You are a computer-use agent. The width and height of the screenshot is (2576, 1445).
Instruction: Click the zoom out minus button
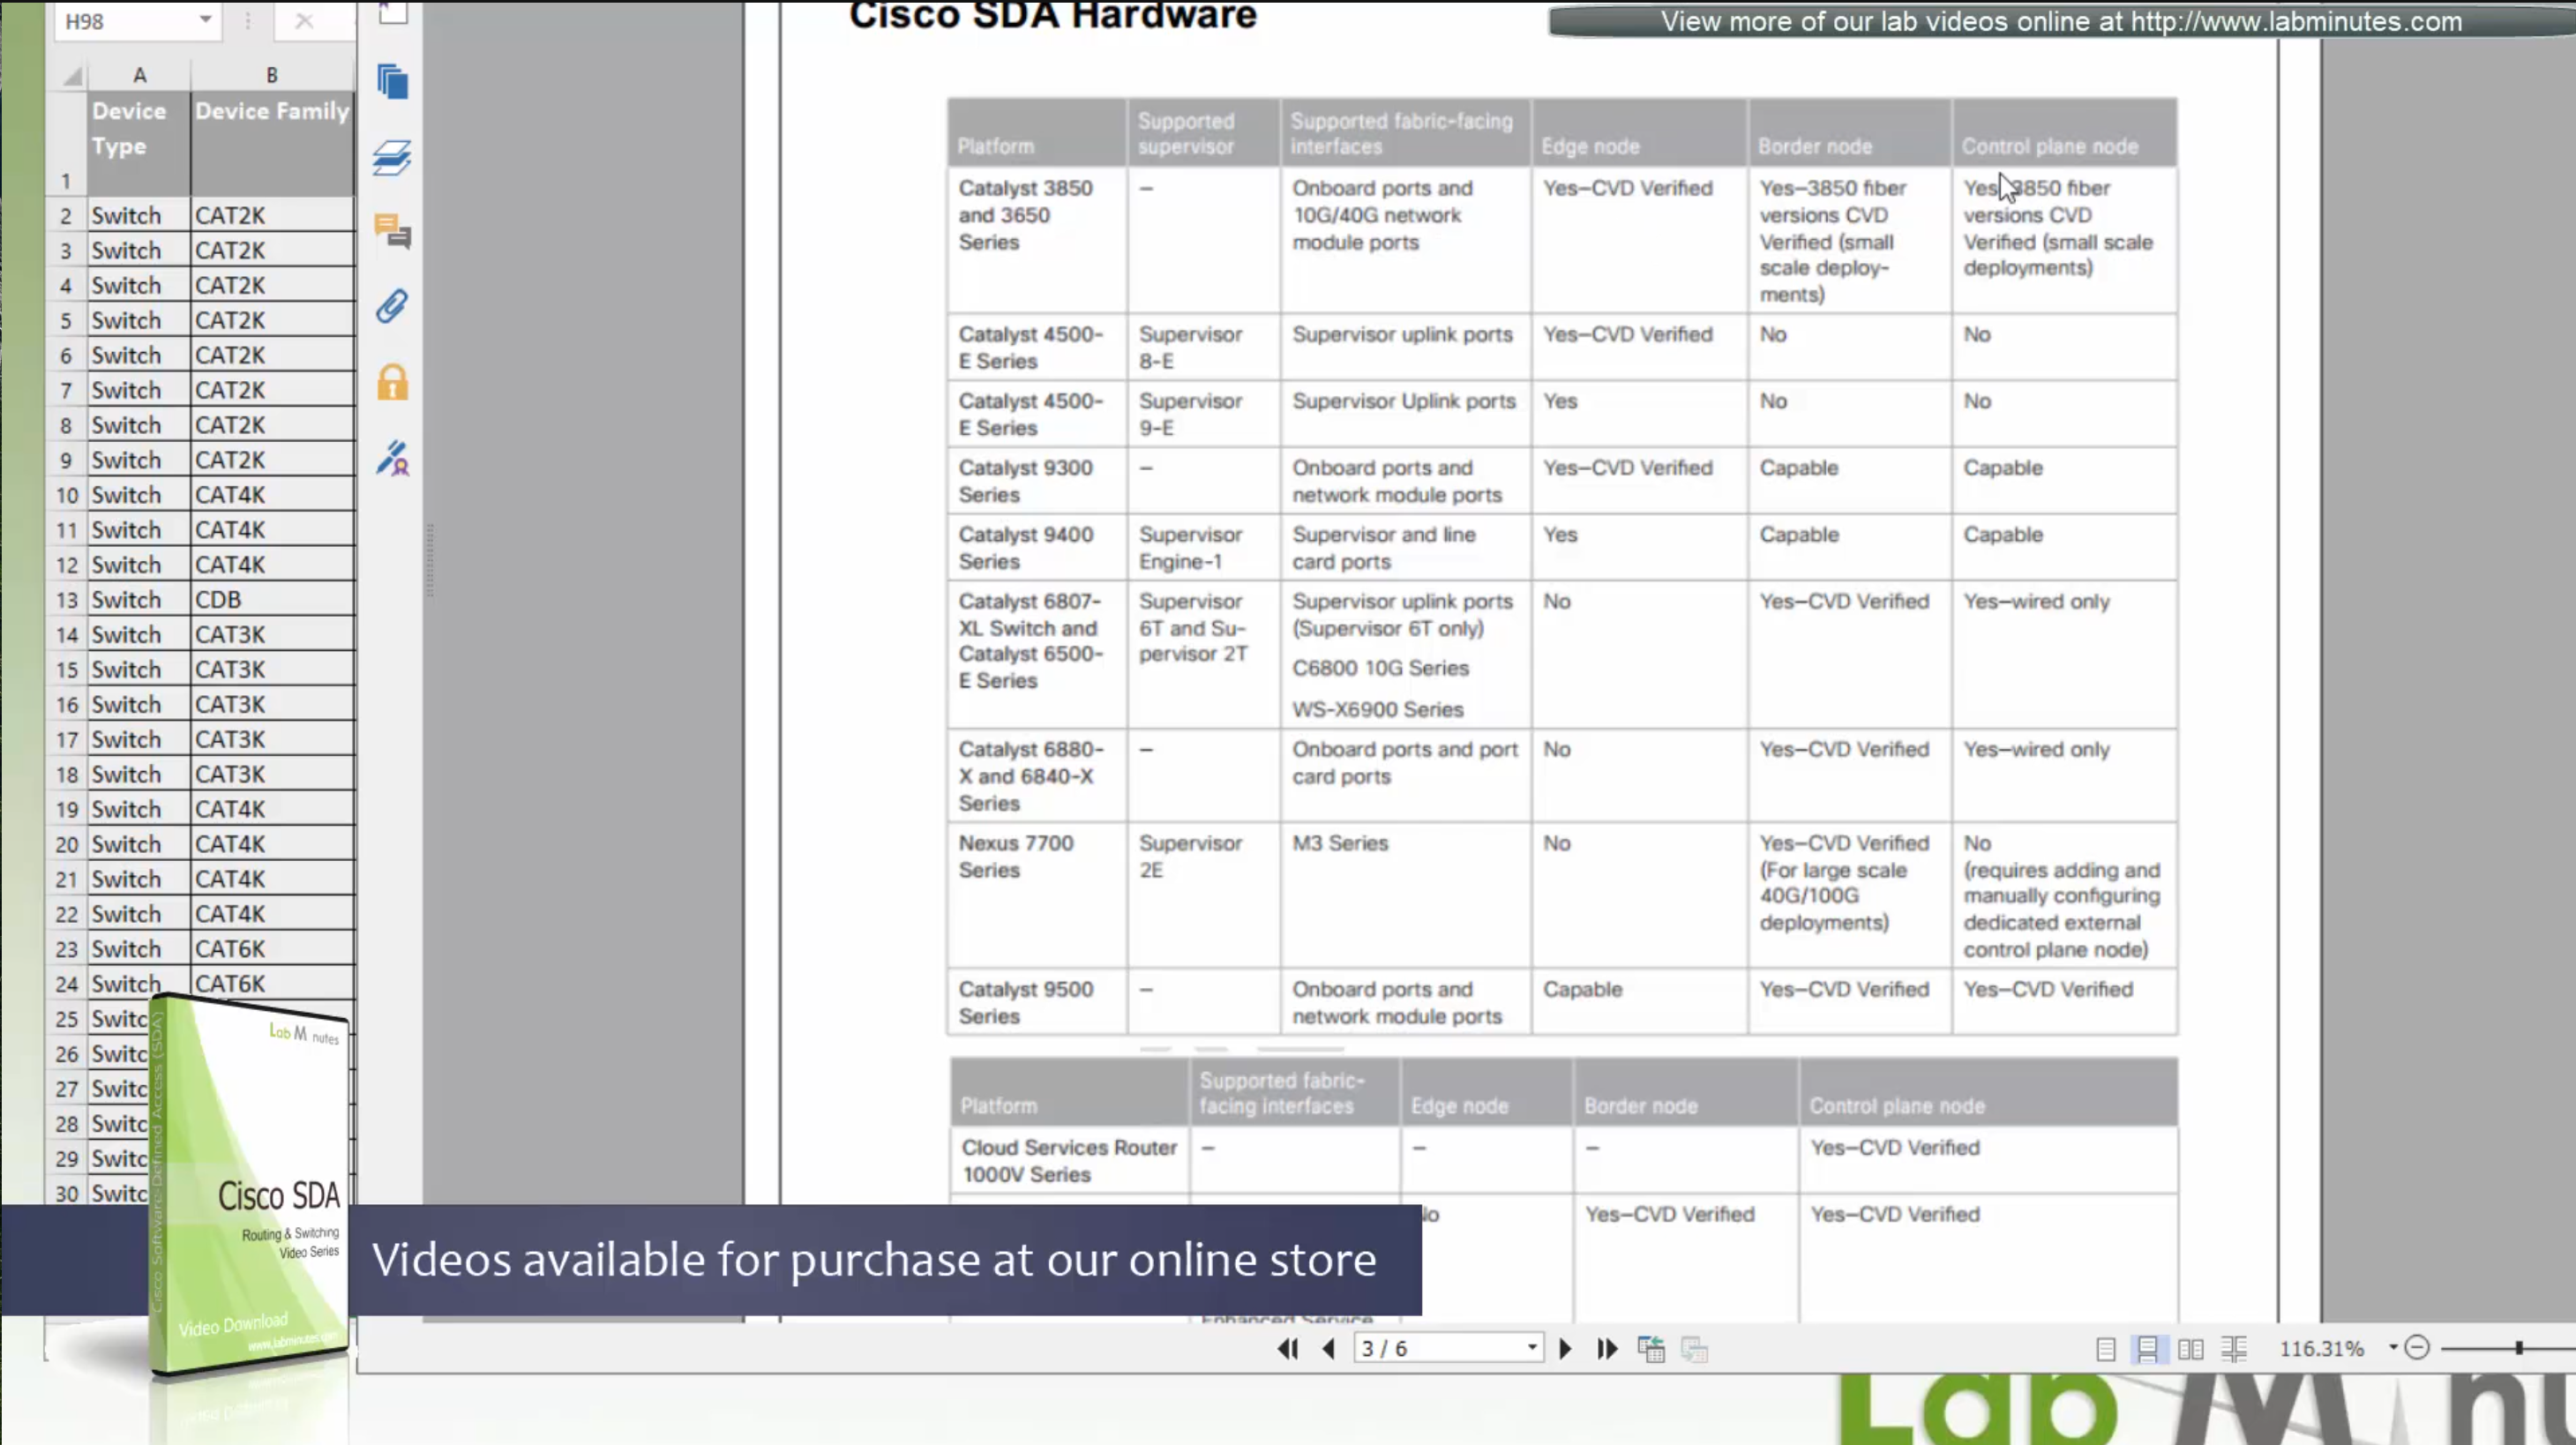(x=2417, y=1348)
